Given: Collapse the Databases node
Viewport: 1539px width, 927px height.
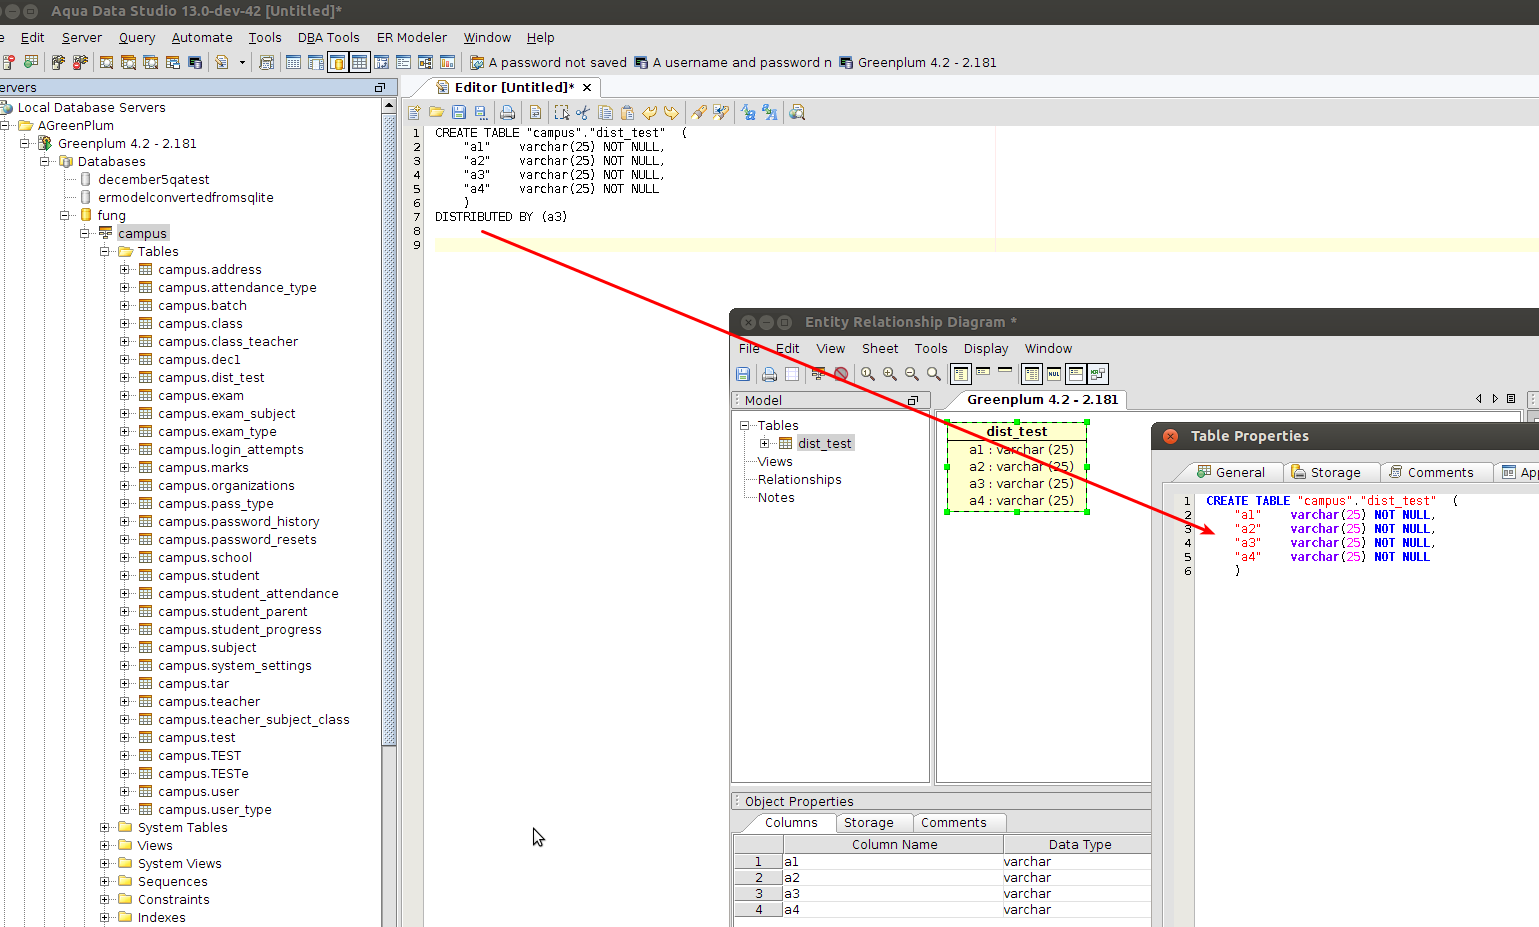Looking at the screenshot, I should click(45, 162).
